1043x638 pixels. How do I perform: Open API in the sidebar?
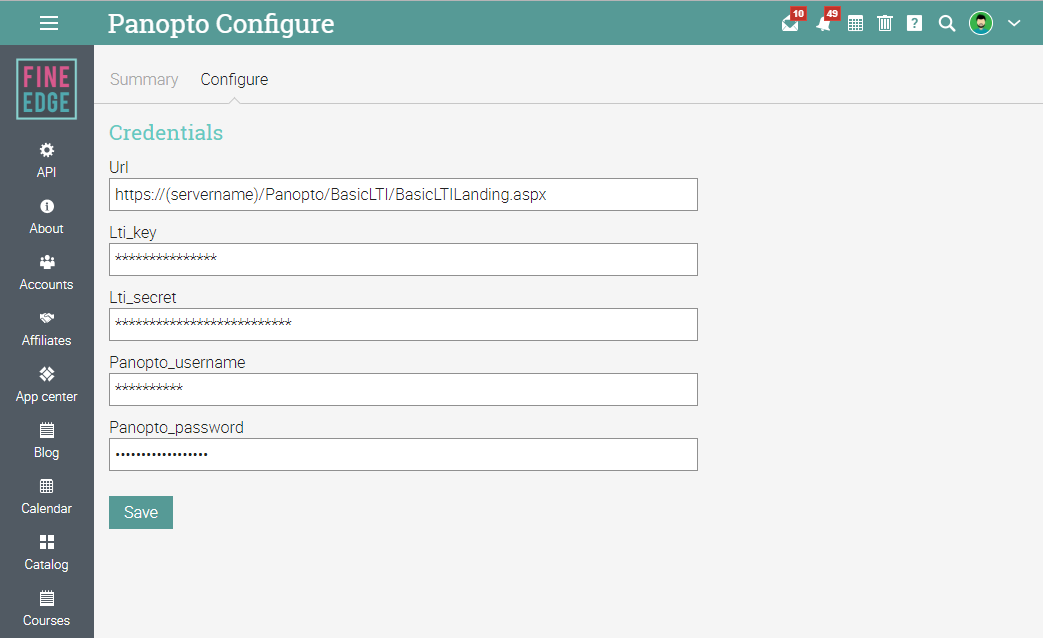coord(47,160)
